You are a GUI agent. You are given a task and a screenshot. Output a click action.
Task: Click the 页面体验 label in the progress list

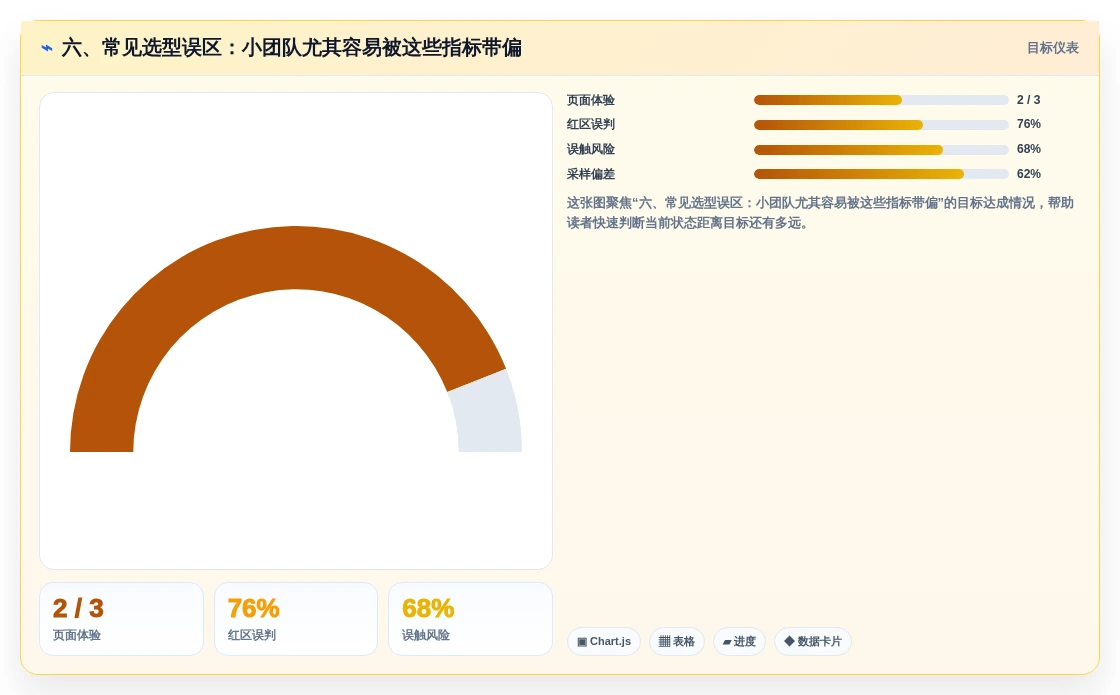591,100
